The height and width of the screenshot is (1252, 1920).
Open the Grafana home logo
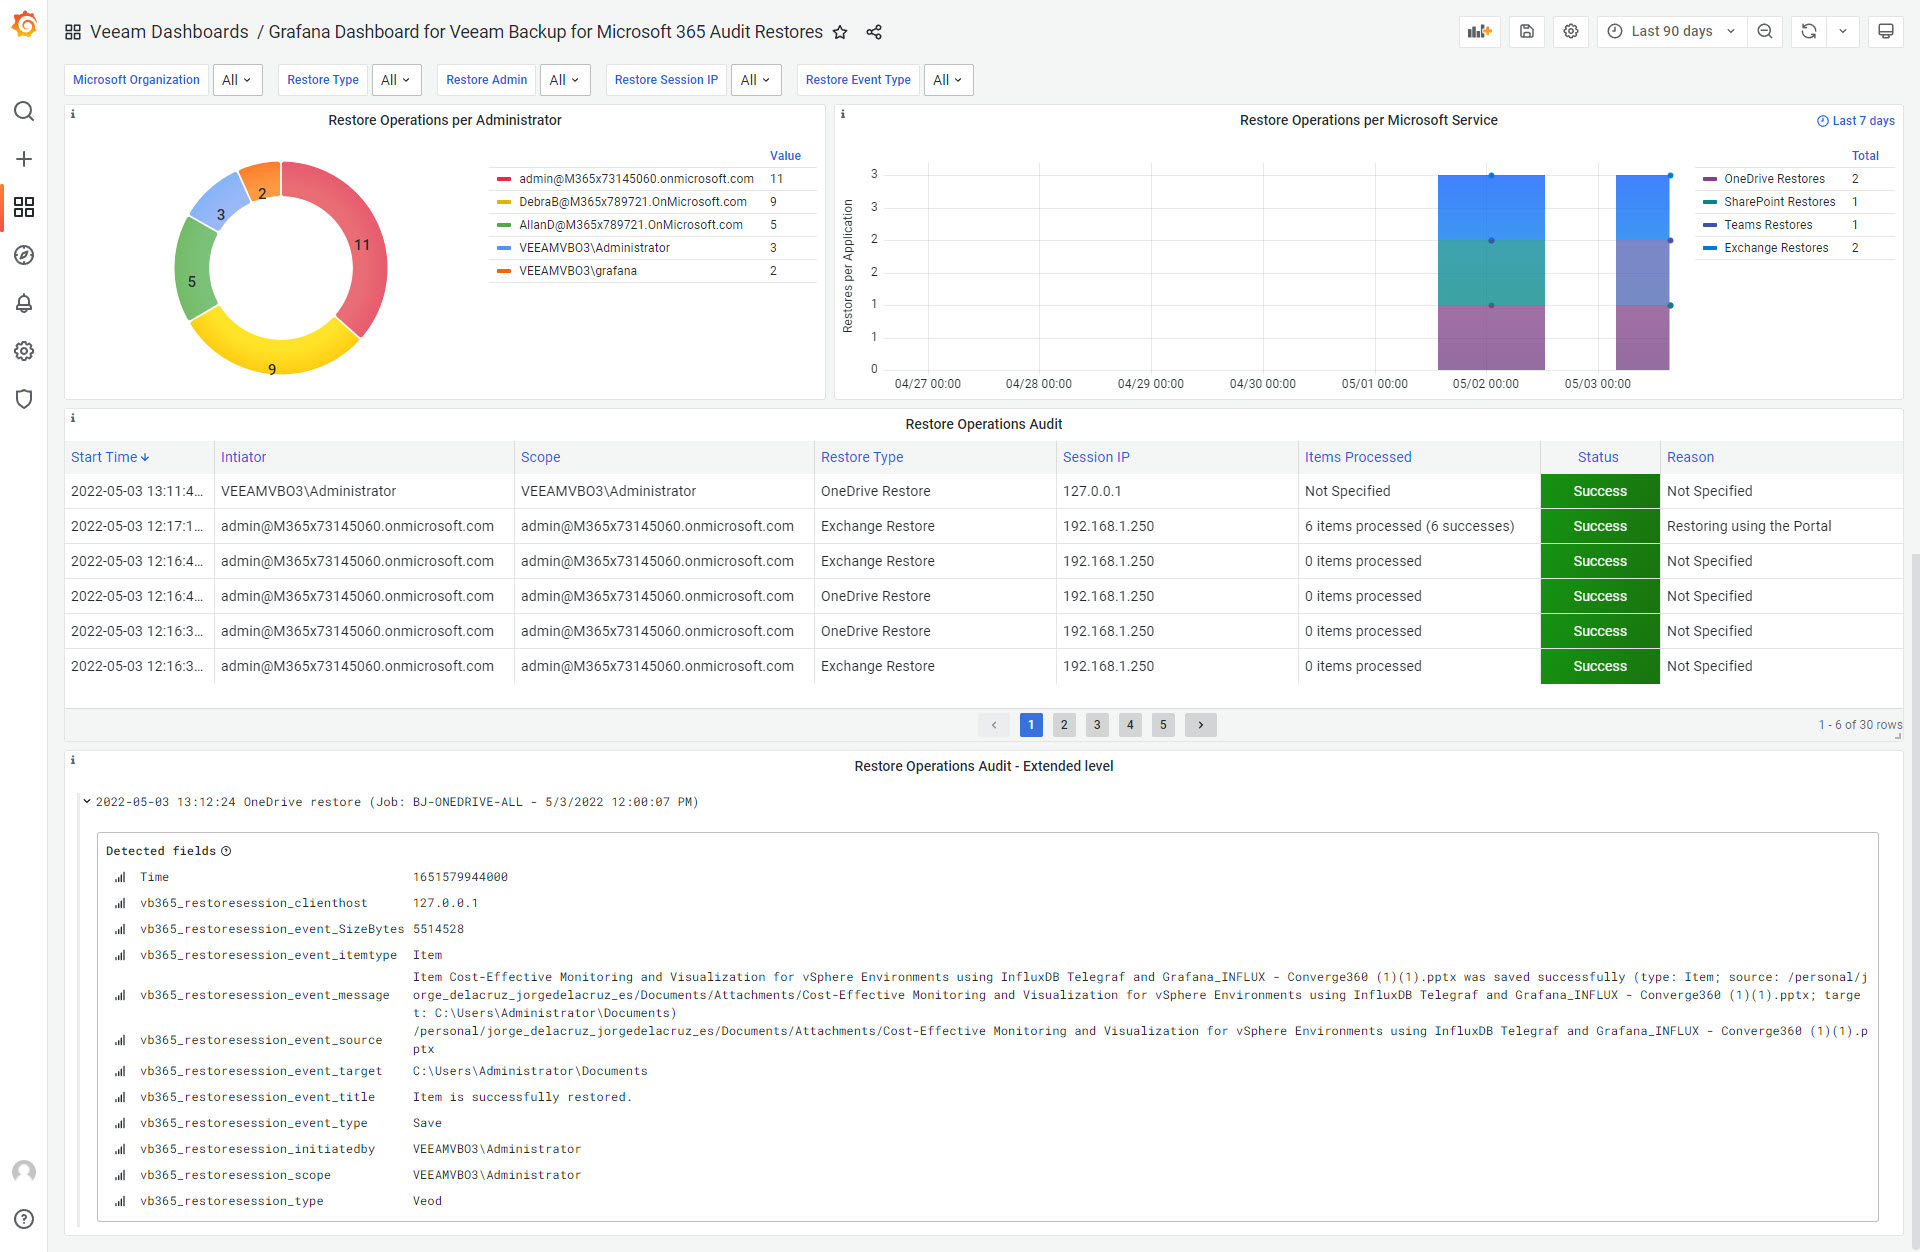(24, 24)
